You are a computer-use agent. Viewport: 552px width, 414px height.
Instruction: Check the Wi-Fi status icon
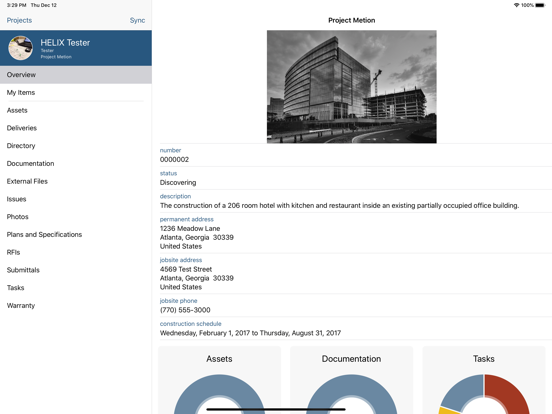tap(516, 5)
